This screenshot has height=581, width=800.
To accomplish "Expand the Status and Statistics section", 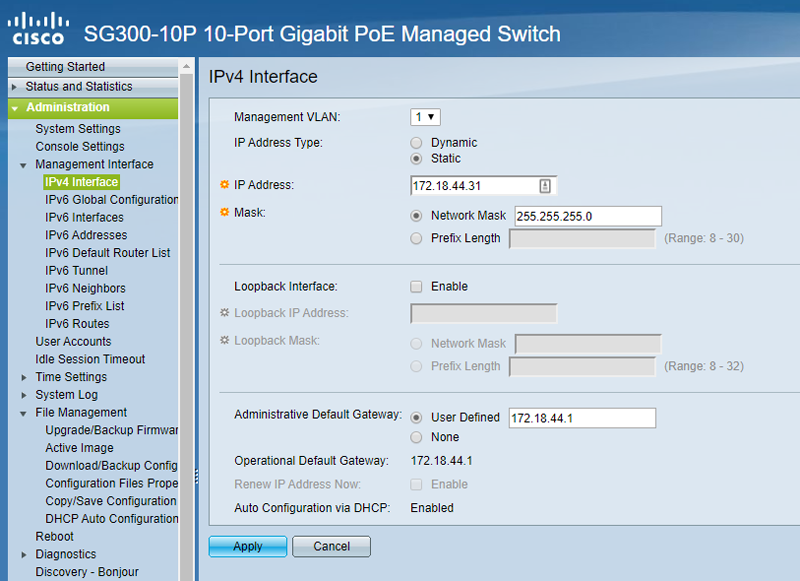I will (14, 87).
